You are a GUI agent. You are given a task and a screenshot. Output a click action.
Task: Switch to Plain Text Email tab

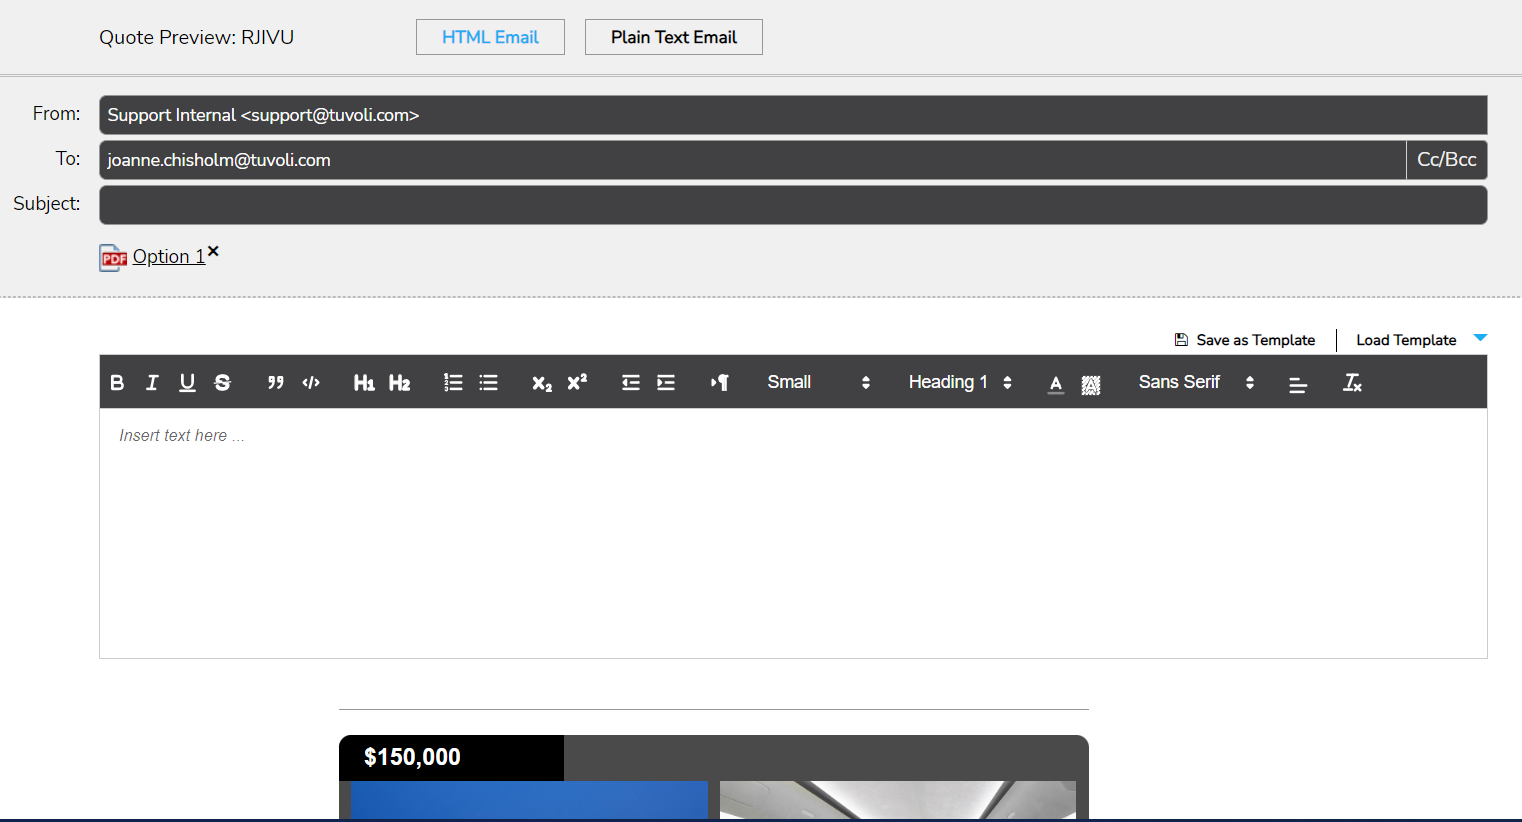coord(673,37)
